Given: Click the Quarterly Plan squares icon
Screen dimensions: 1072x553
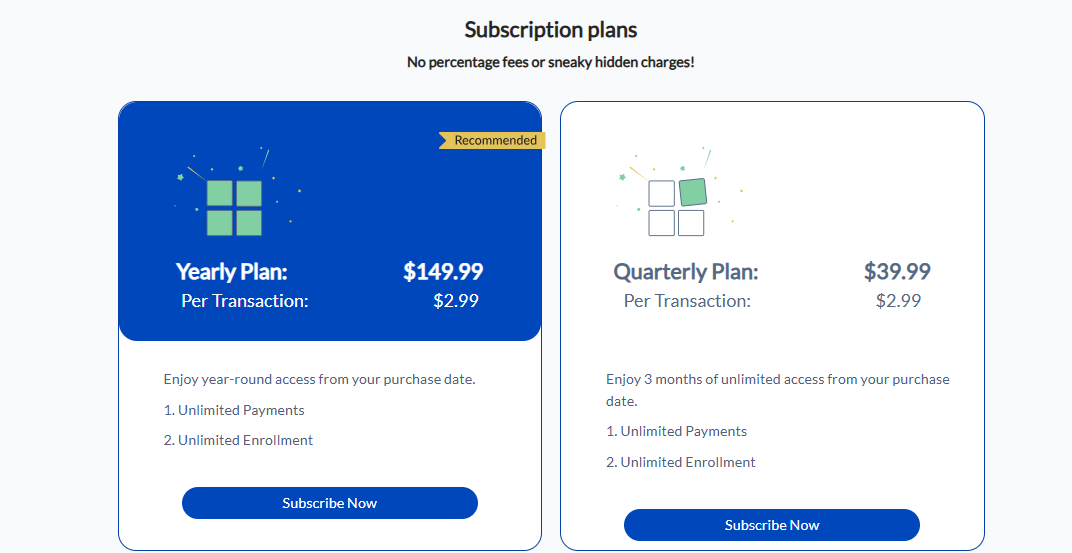Looking at the screenshot, I should tap(677, 207).
